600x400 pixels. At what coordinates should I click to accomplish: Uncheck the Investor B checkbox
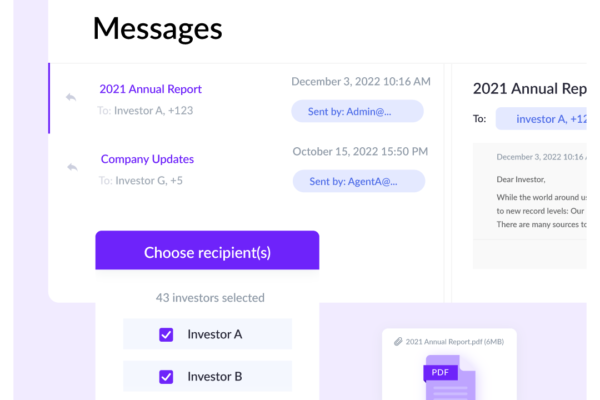coord(166,377)
